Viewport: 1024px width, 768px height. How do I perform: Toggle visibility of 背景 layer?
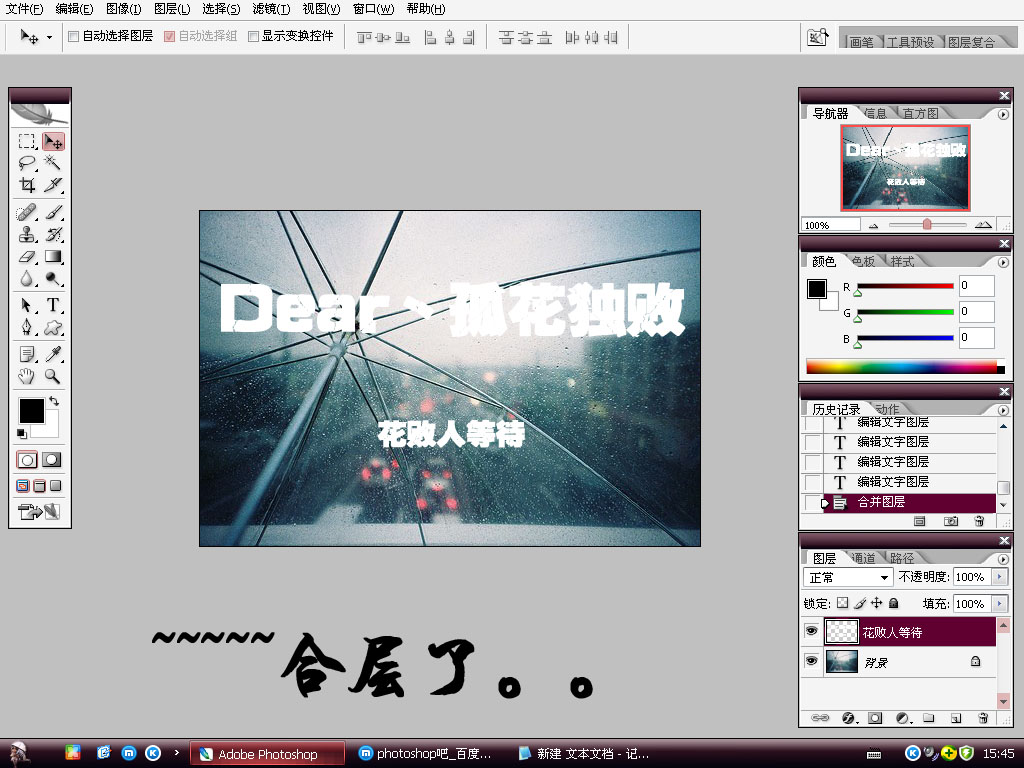pyautogui.click(x=811, y=661)
